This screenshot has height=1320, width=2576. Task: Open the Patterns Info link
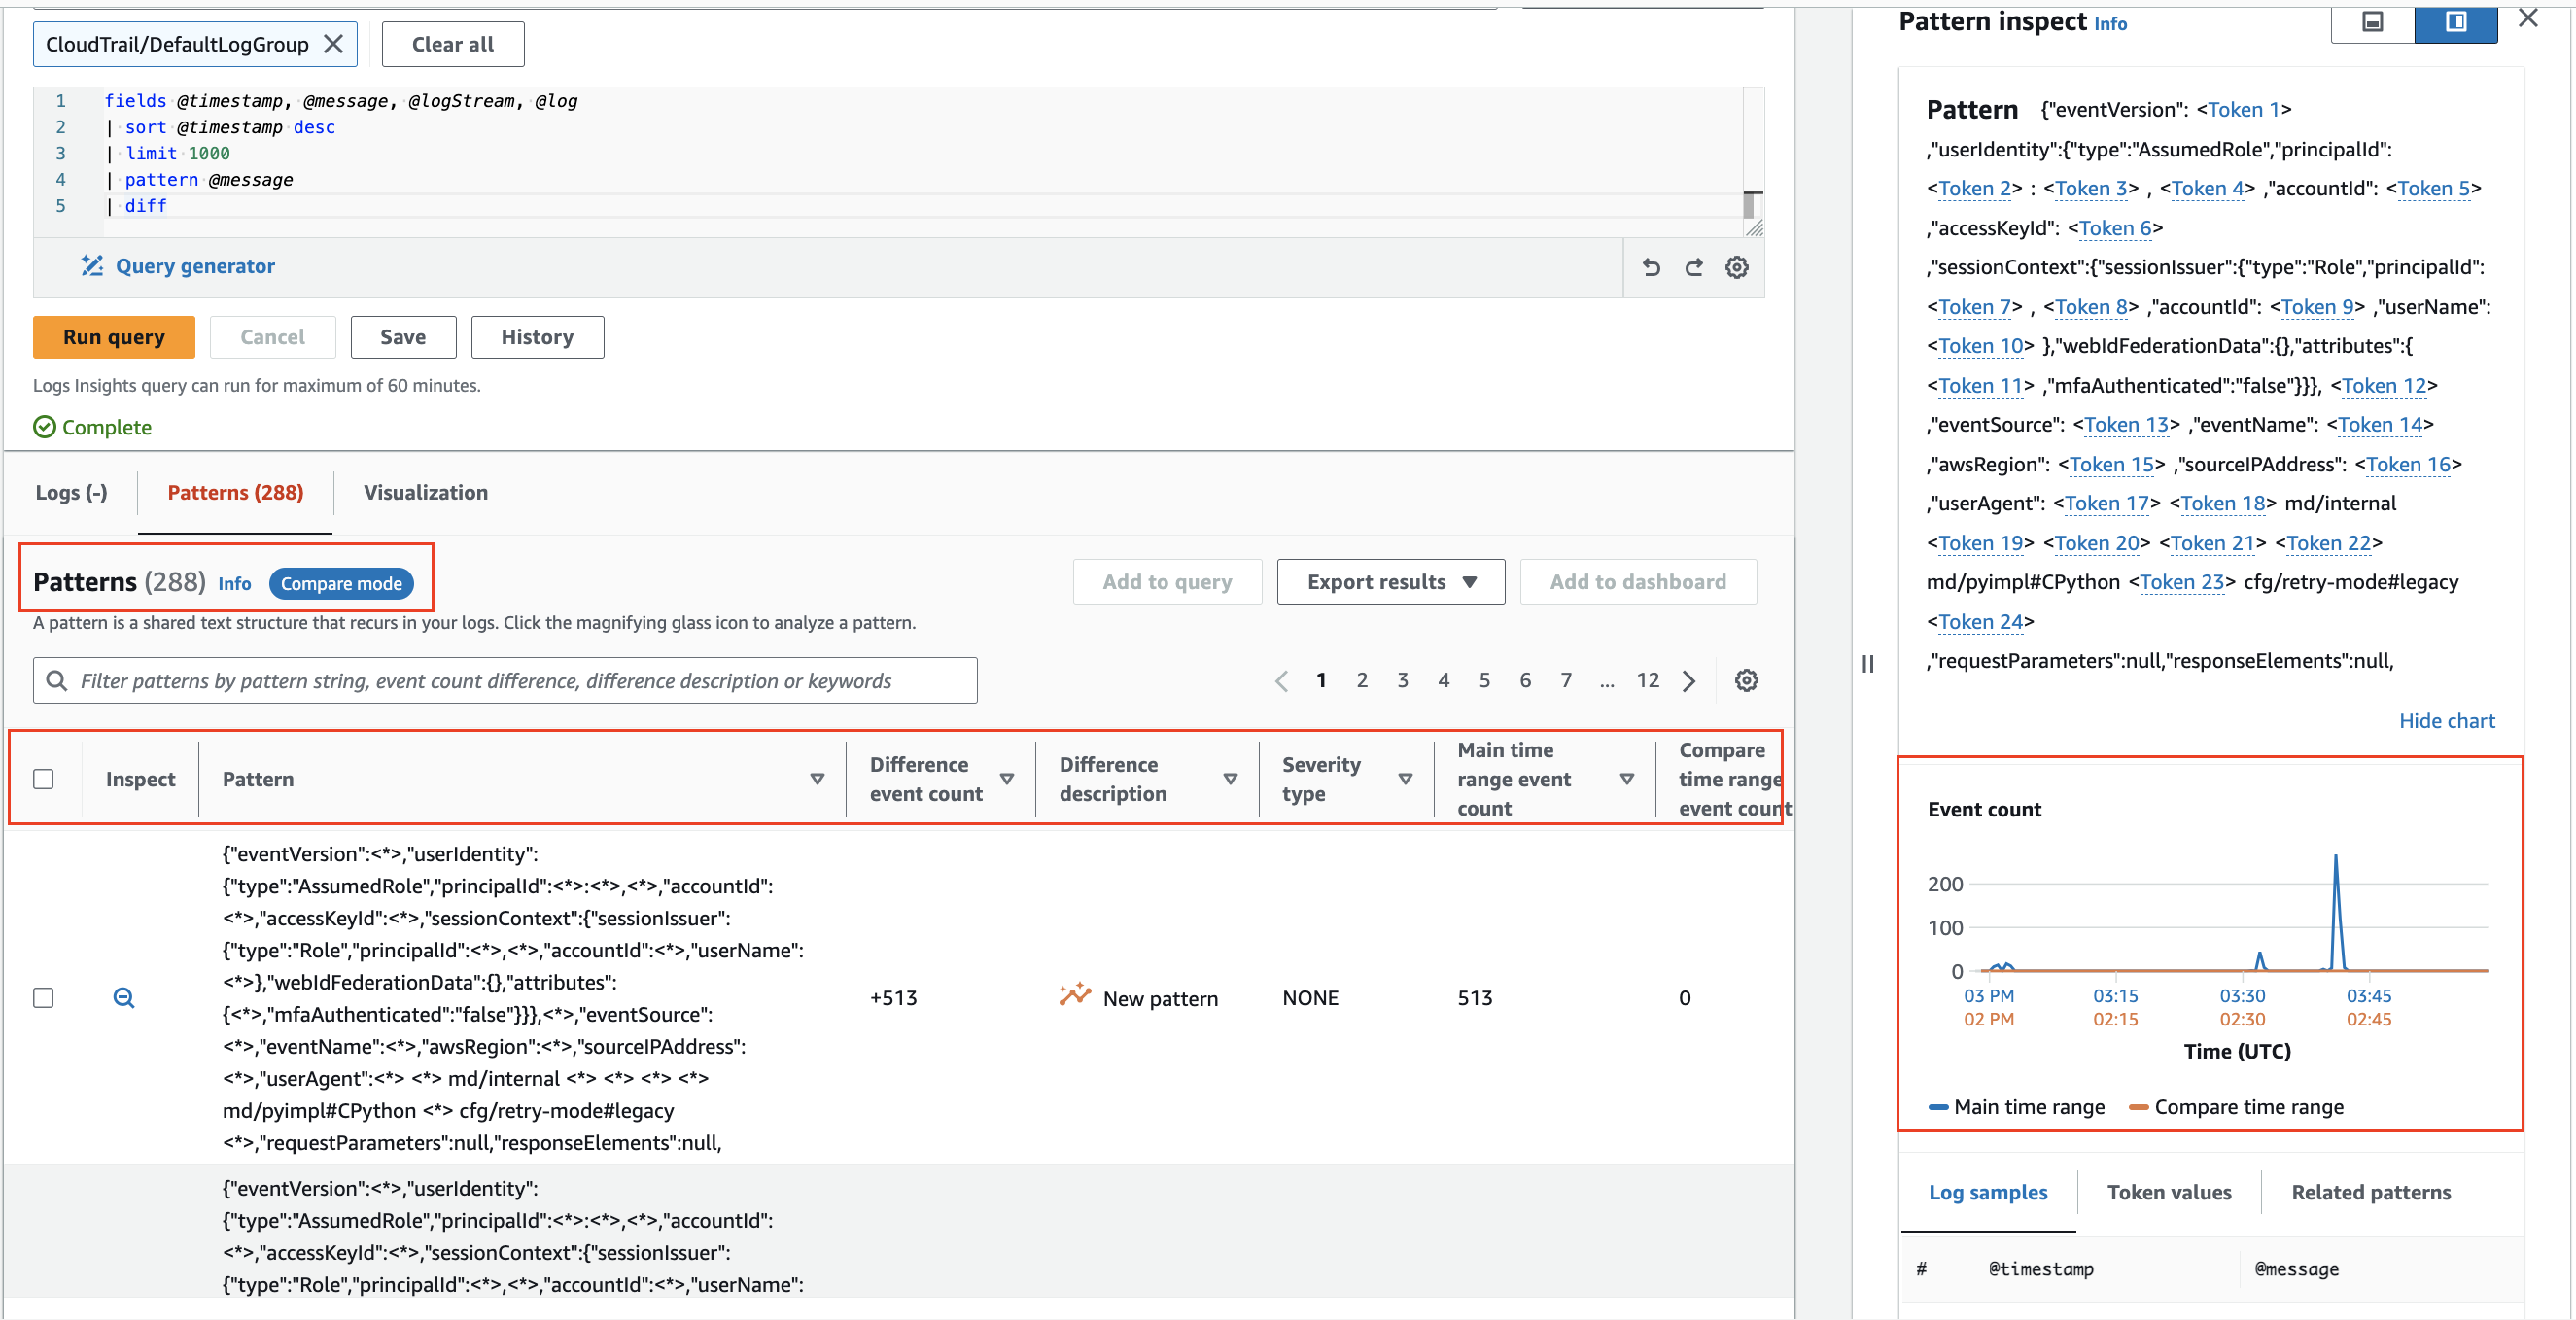click(235, 583)
